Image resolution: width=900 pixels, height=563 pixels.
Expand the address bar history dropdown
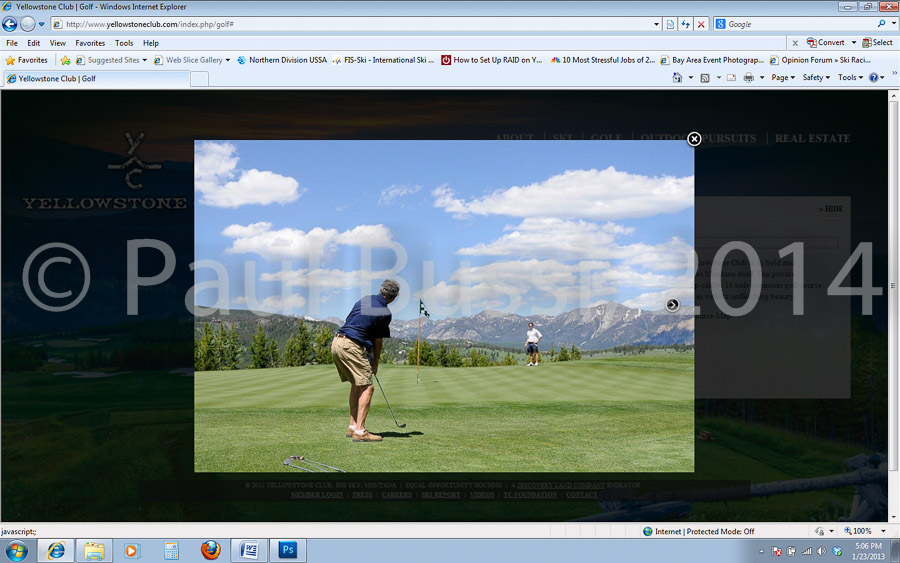[656, 25]
